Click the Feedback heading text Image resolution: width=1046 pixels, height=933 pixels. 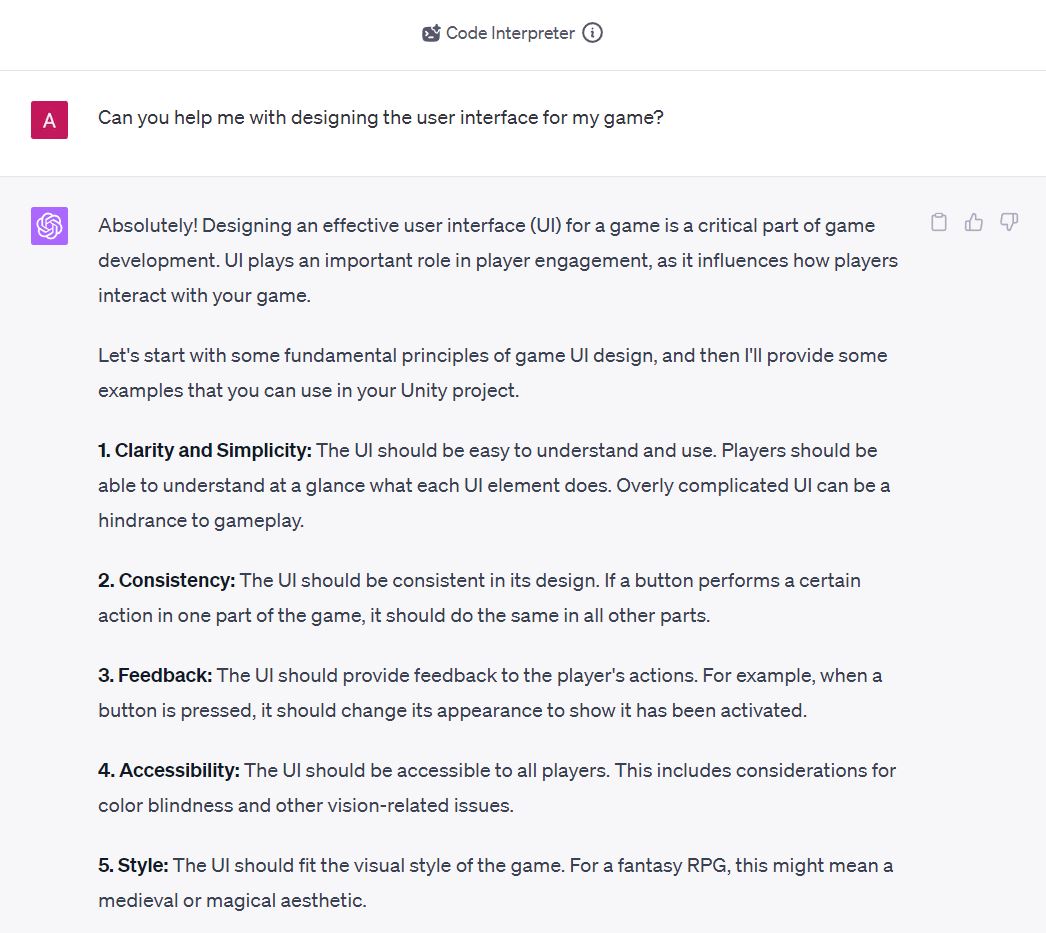coord(155,675)
